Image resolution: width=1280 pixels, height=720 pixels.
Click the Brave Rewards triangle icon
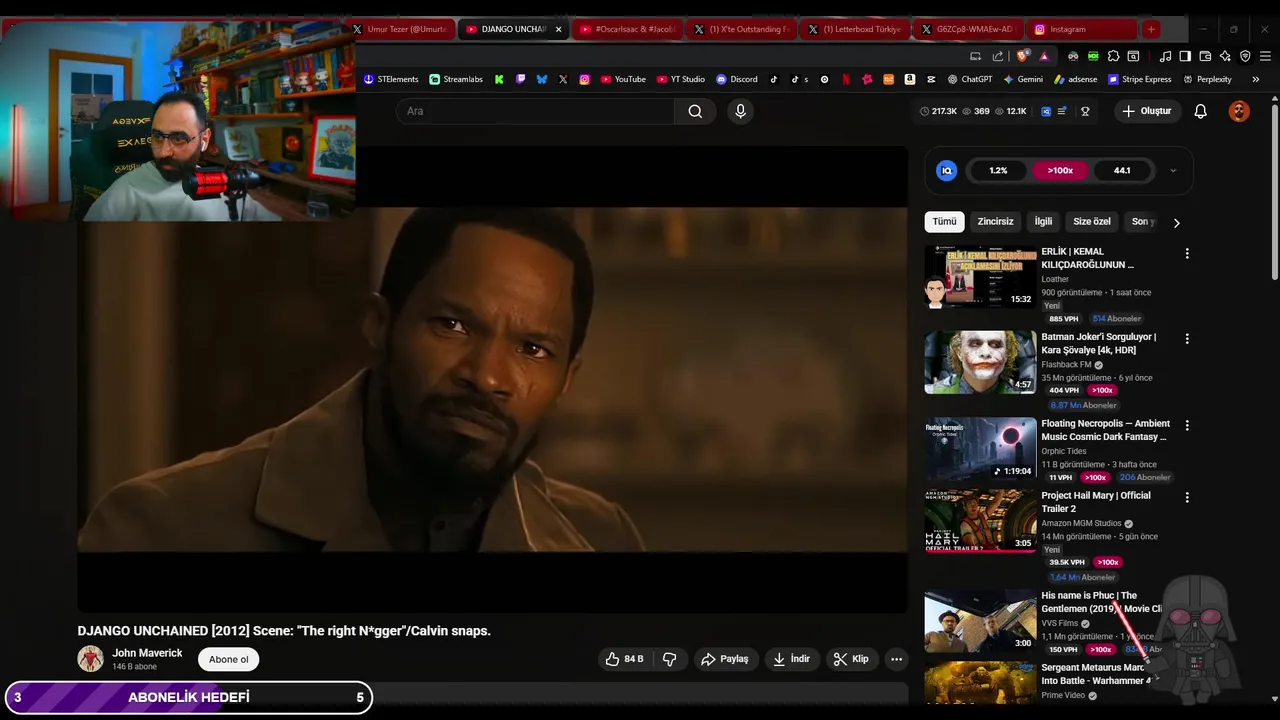(1044, 56)
